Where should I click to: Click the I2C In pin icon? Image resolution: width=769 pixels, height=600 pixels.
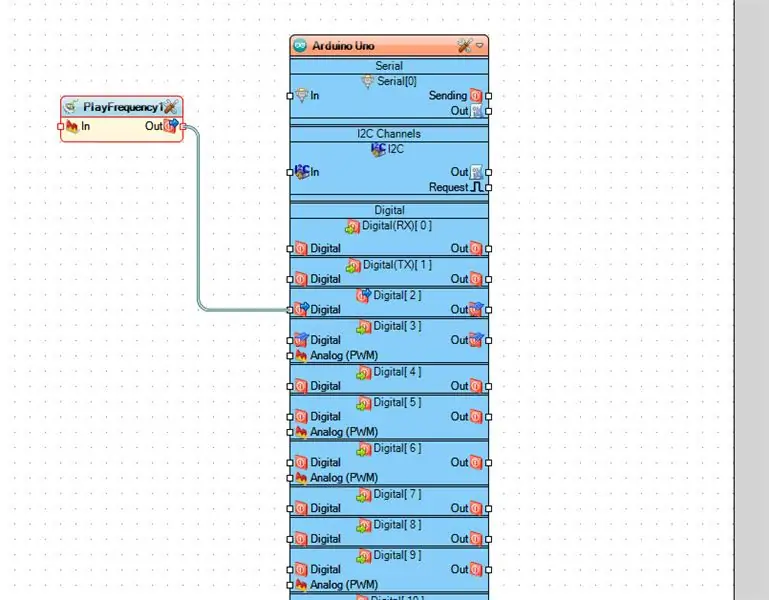pos(302,172)
